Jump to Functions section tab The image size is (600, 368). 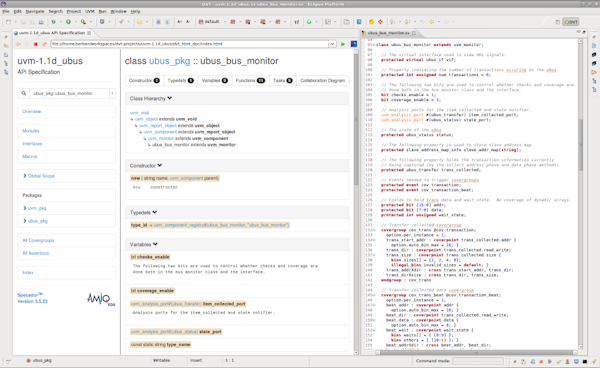pos(250,80)
